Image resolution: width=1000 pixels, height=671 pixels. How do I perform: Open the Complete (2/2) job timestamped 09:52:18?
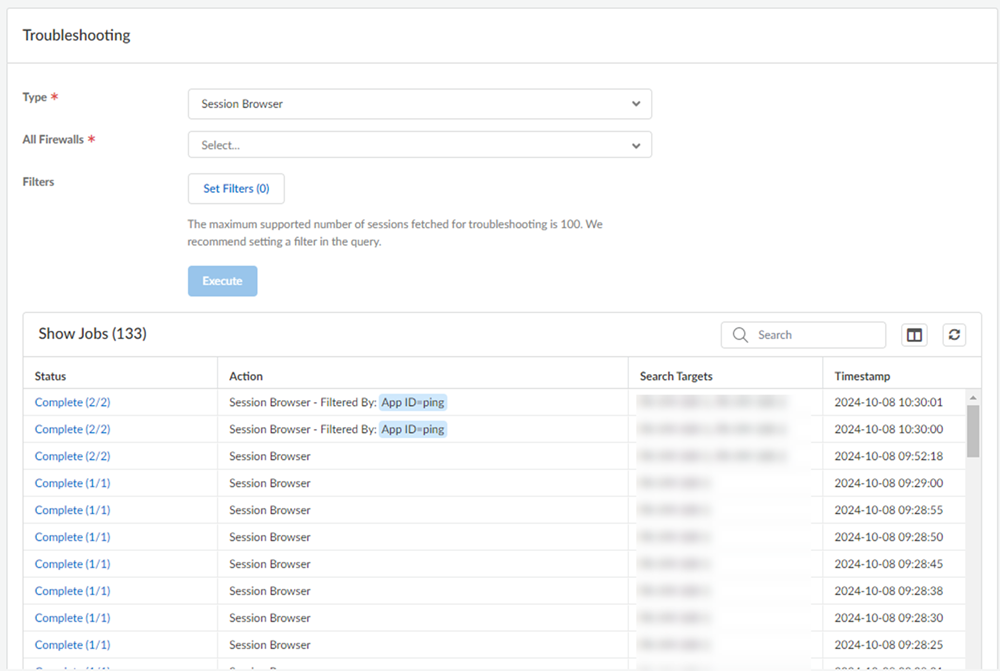click(72, 455)
